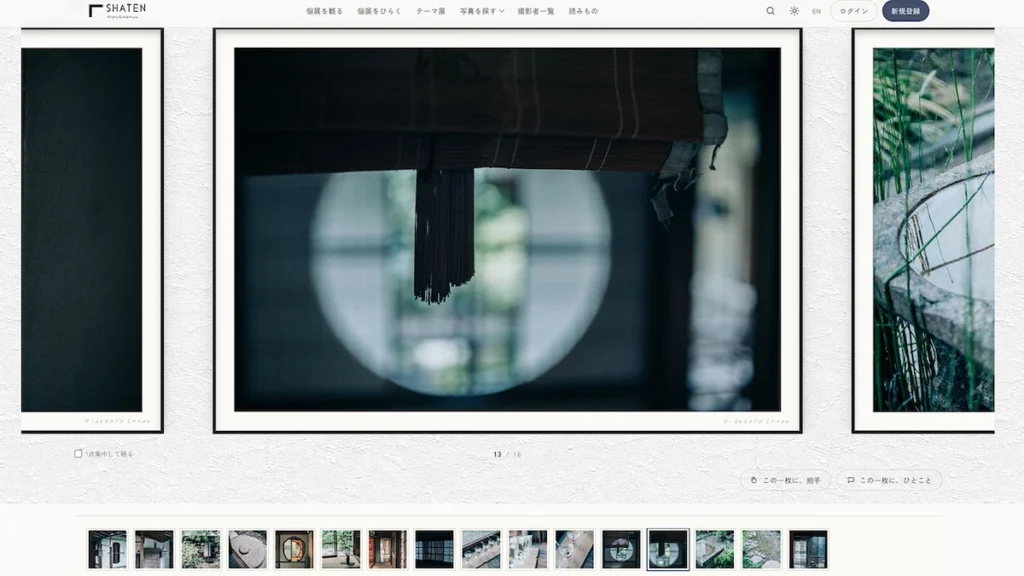This screenshot has width=1024, height=576.
Task: Select second thumbnail of wooden entrance
Action: 154,549
